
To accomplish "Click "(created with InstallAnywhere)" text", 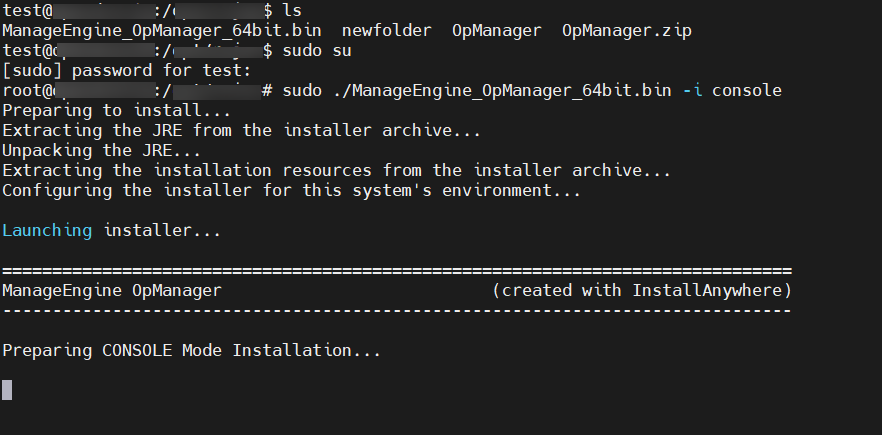I will (642, 290).
